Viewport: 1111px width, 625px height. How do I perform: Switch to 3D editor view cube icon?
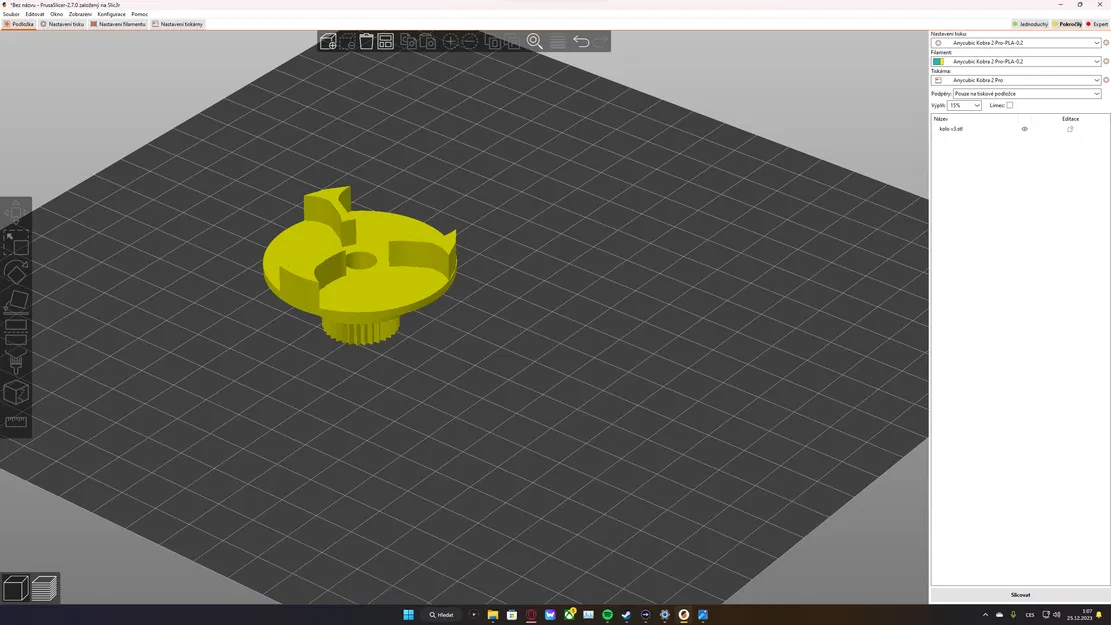(x=16, y=588)
